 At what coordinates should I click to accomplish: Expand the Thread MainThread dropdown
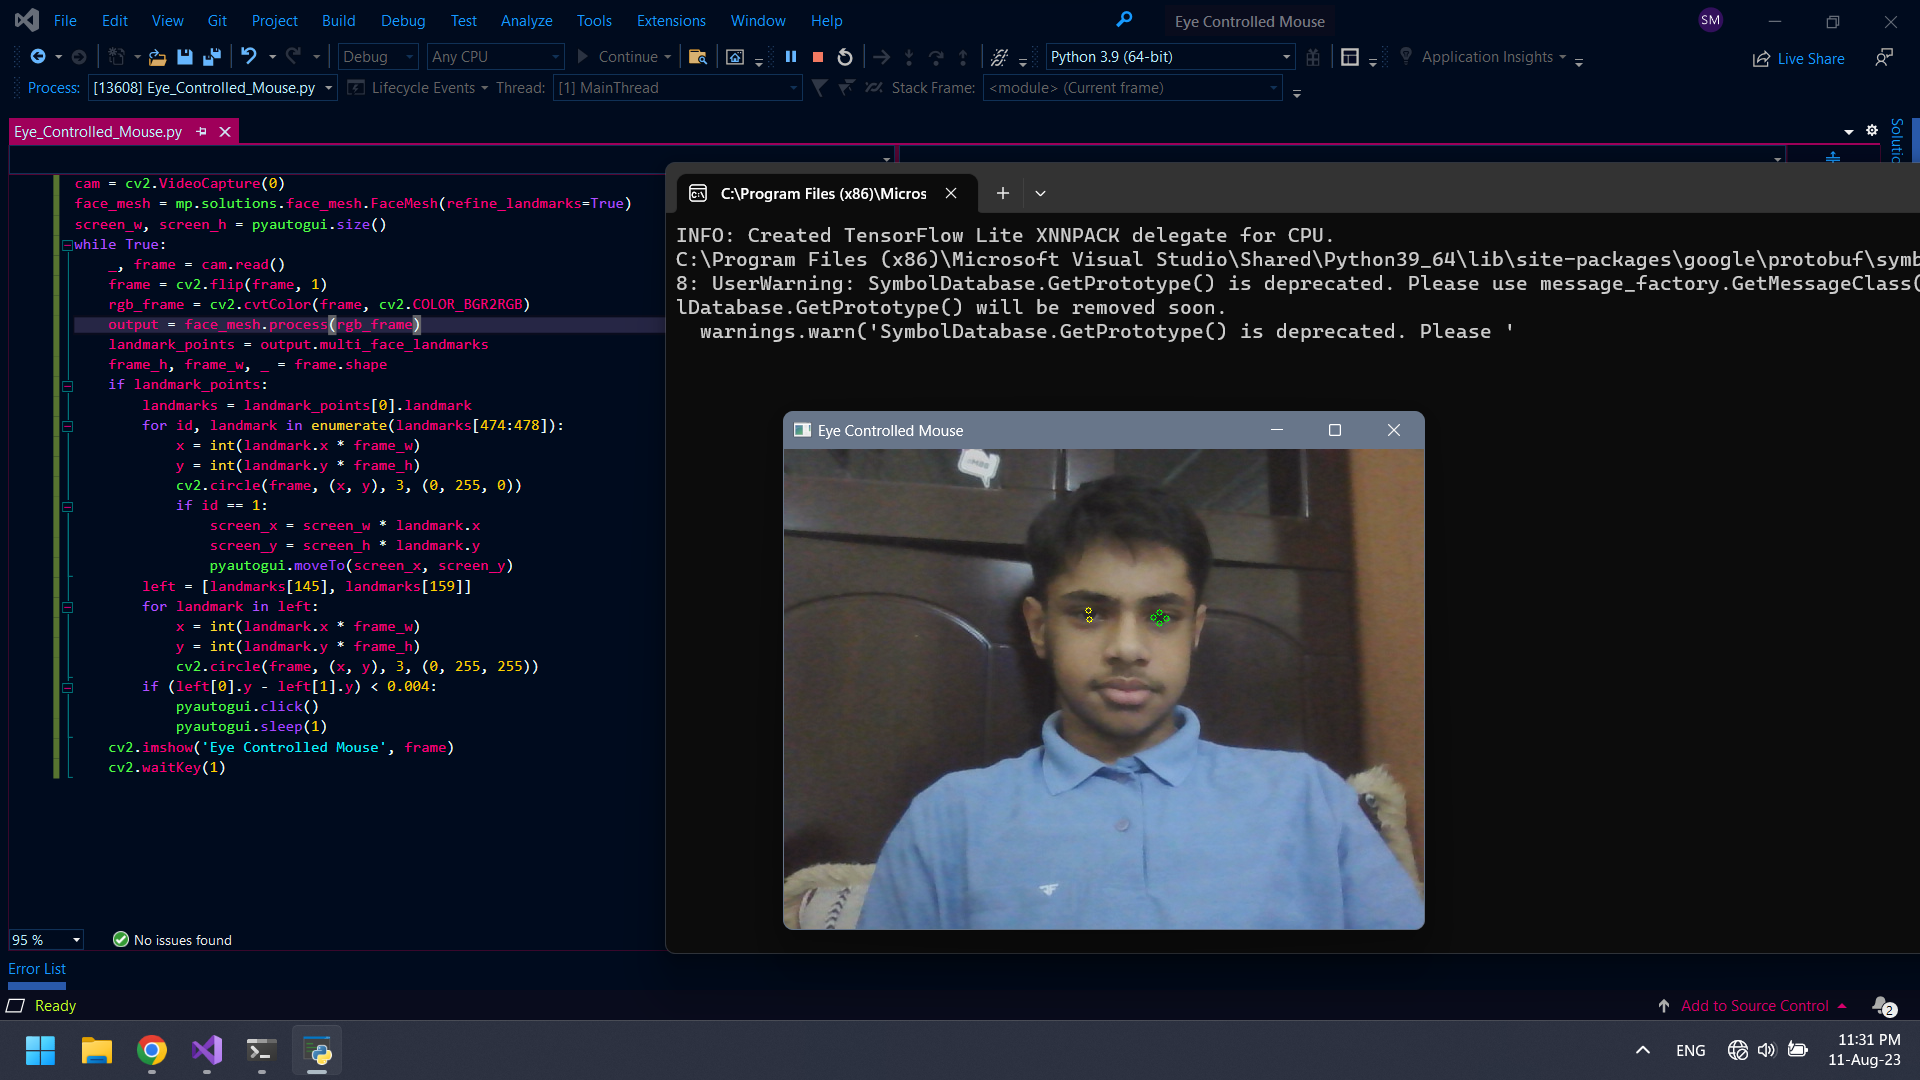677,88
